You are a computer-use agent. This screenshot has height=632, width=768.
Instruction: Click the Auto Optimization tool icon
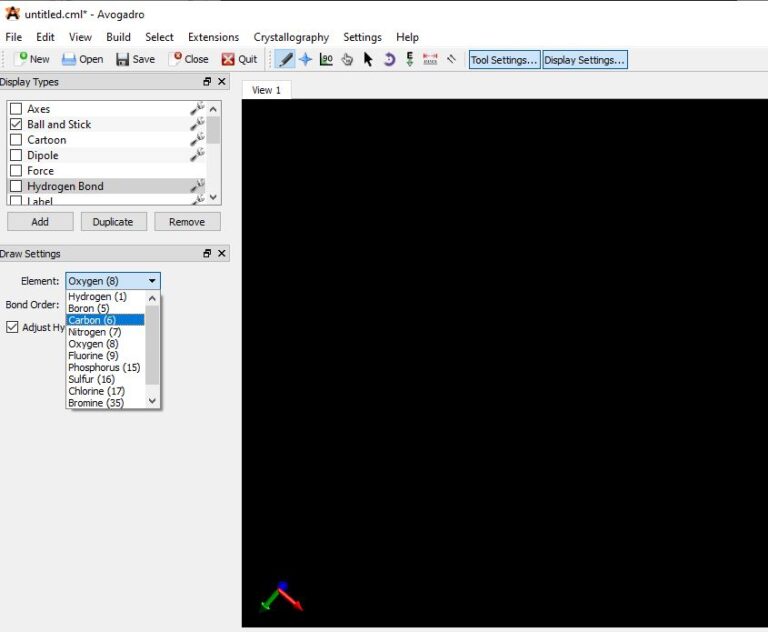click(410, 59)
